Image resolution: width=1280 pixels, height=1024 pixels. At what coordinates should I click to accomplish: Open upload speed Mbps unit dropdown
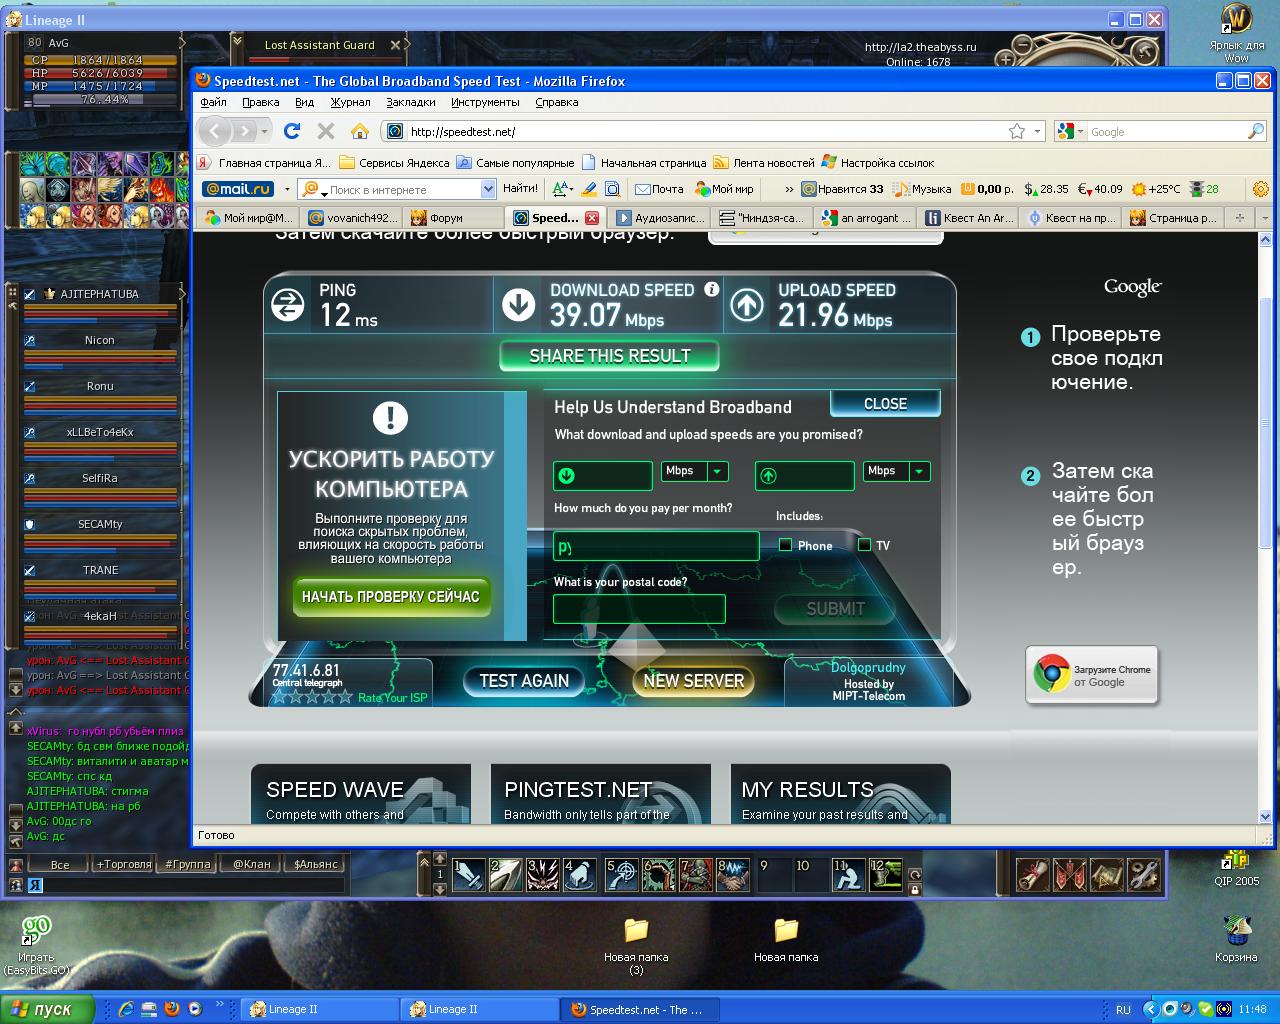tap(919, 471)
